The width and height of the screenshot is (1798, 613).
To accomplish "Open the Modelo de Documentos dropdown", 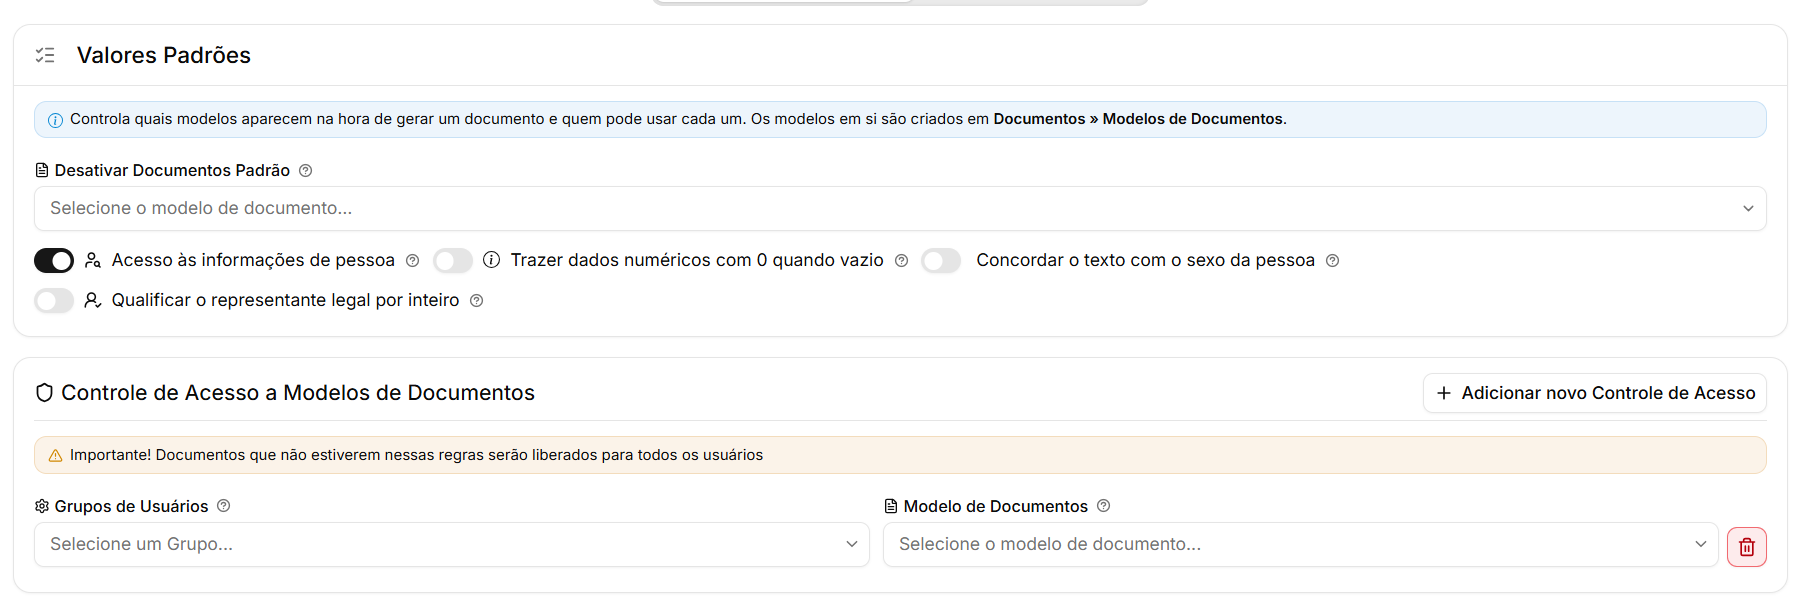I will (1301, 545).
